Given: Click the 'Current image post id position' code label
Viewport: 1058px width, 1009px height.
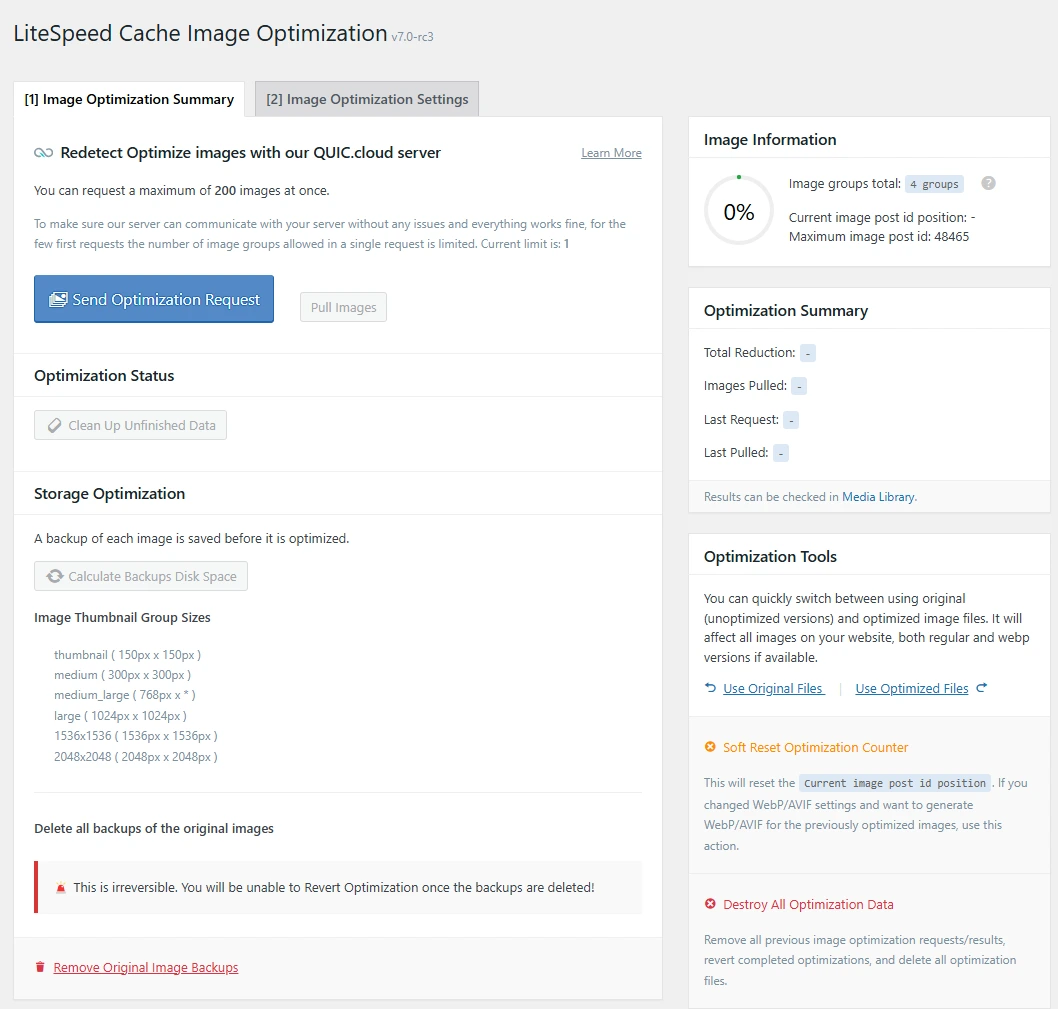Looking at the screenshot, I should tap(895, 783).
